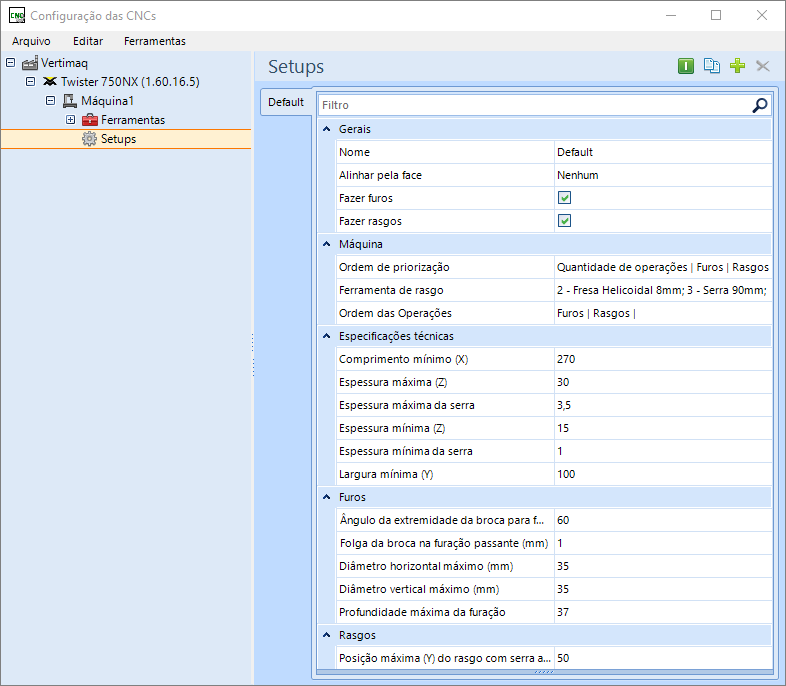Screen dimensions: 786x686
Task: Open the Editar menu
Action: [88, 41]
